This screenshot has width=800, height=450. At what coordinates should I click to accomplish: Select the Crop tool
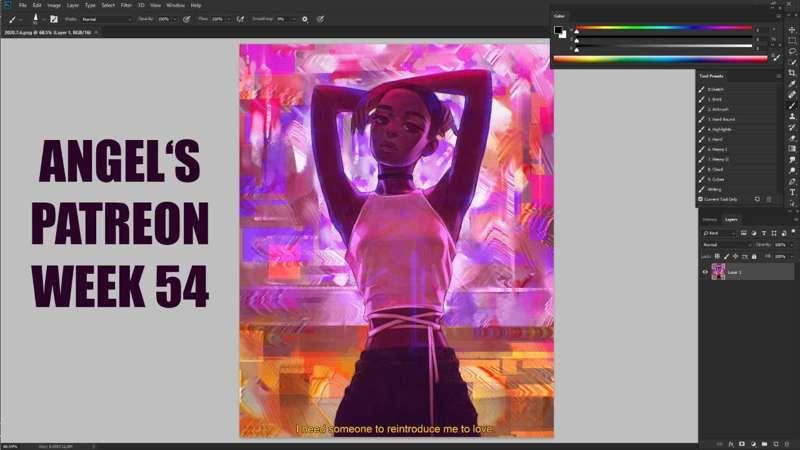click(792, 72)
